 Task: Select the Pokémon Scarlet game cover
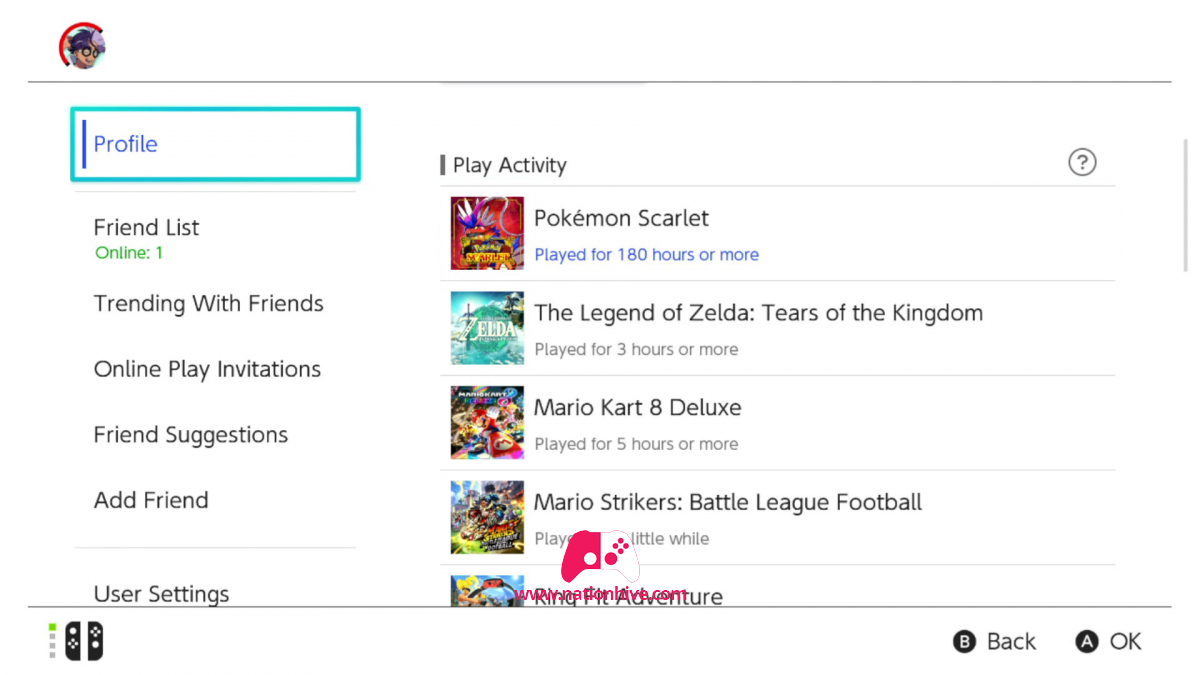coord(487,233)
